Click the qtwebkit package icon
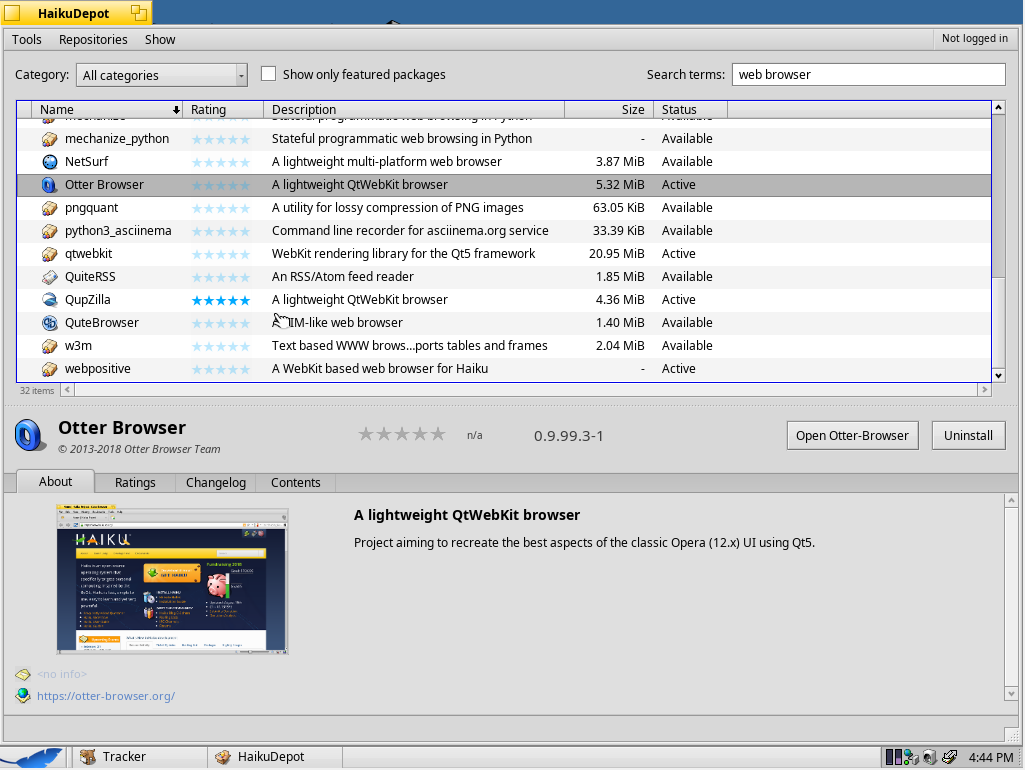The height and width of the screenshot is (770, 1025). tap(50, 254)
